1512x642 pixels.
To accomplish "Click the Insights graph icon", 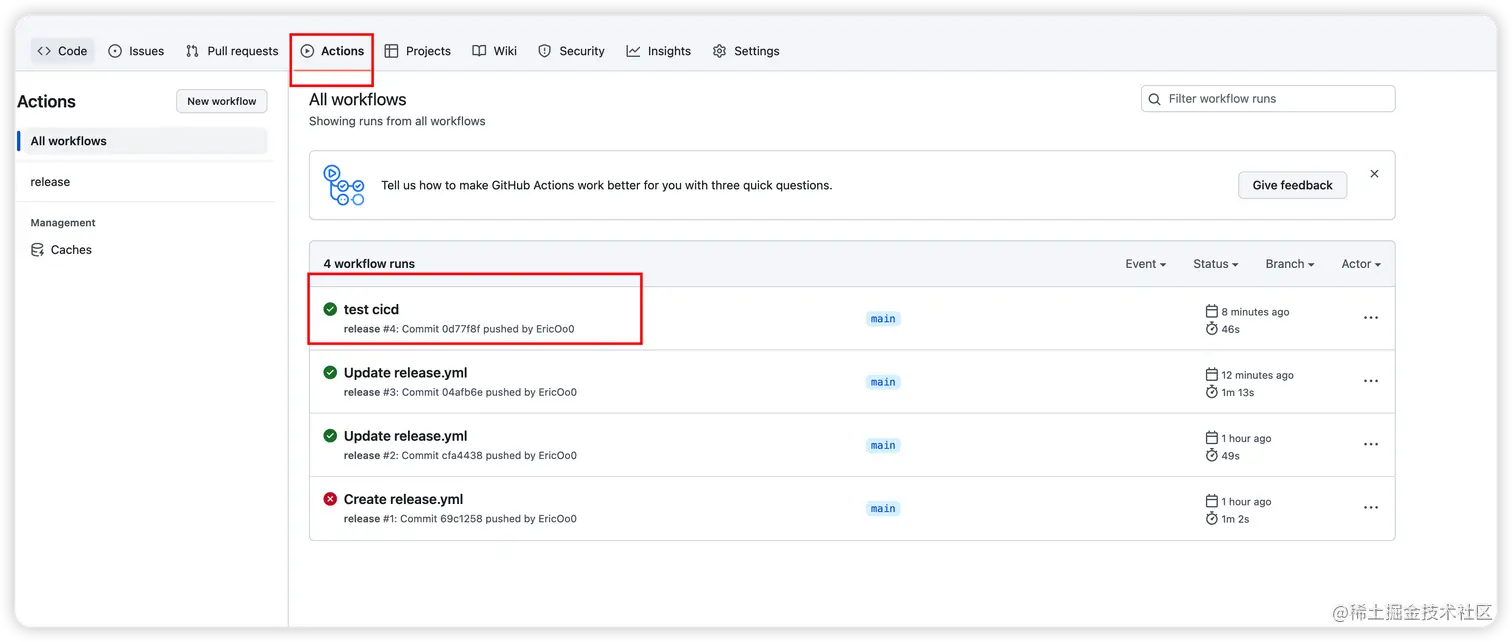I will 633,51.
